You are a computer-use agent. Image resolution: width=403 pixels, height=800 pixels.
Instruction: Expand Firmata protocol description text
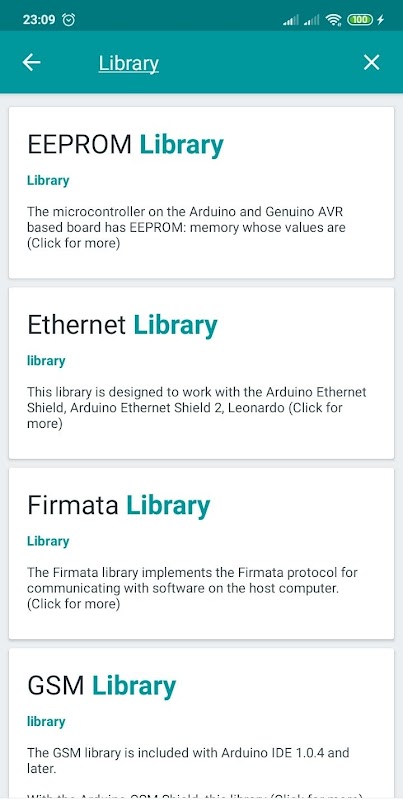(192, 588)
